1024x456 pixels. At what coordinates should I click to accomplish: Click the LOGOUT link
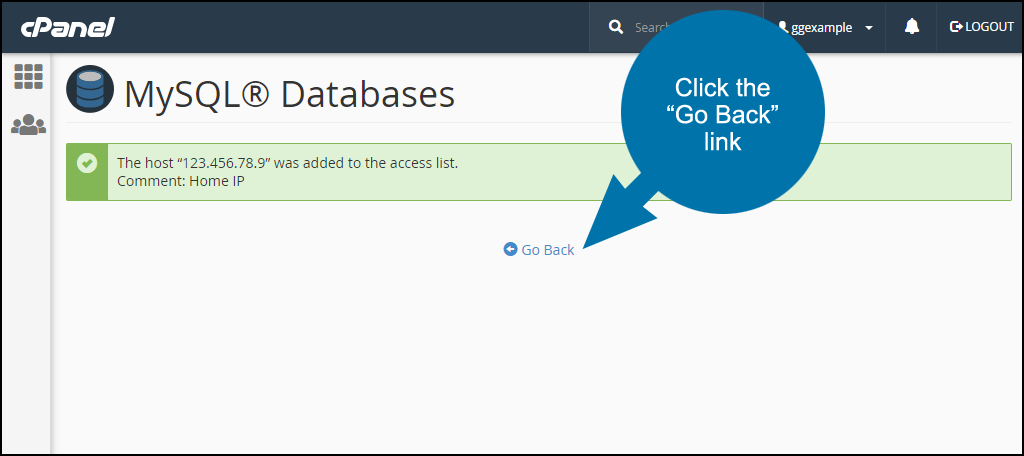pos(982,27)
